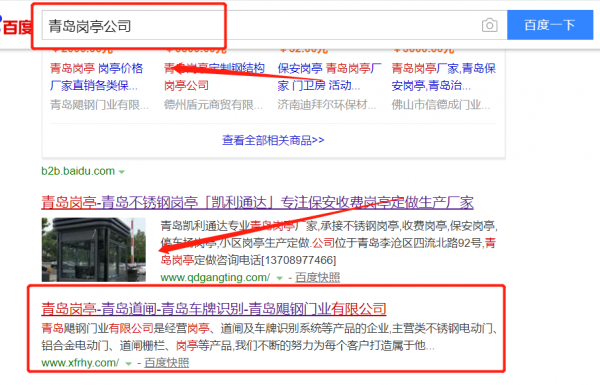Image resolution: width=600 pixels, height=385 pixels.
Task: Expand the dropdown arrow next to www.qdgangting.com
Action: (x=280, y=278)
